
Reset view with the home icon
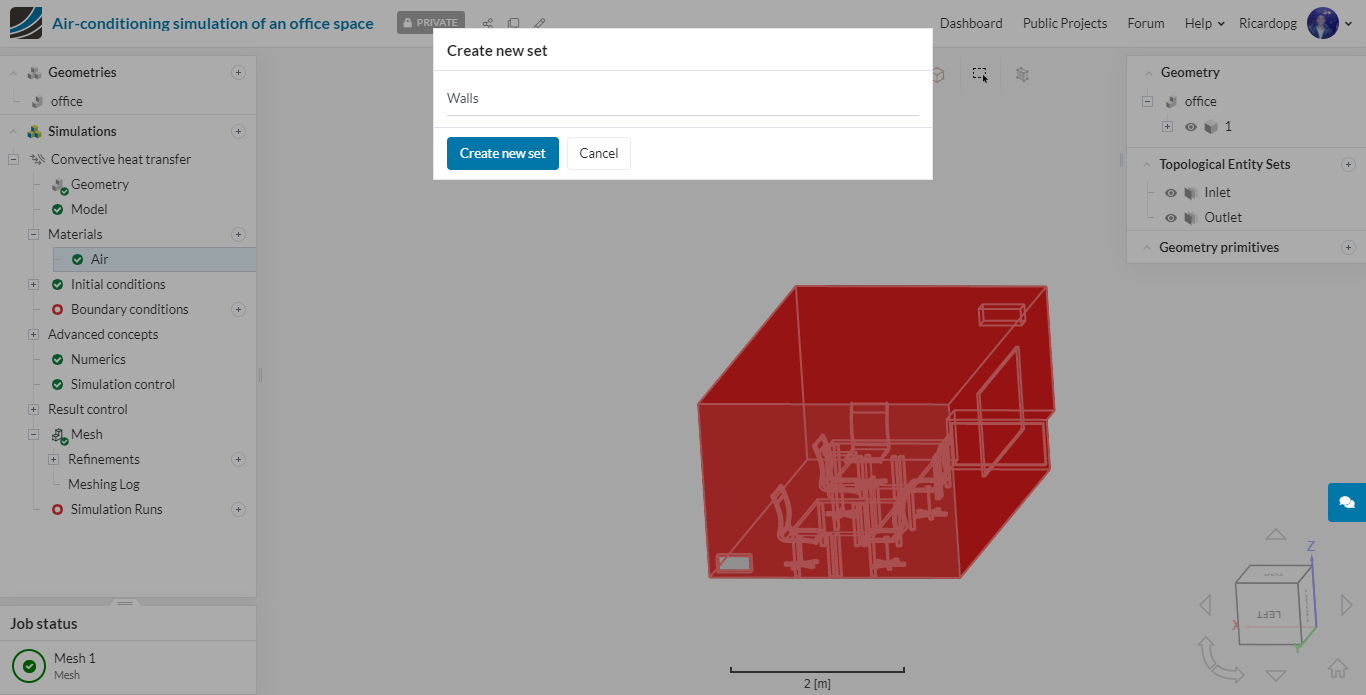click(x=1338, y=668)
